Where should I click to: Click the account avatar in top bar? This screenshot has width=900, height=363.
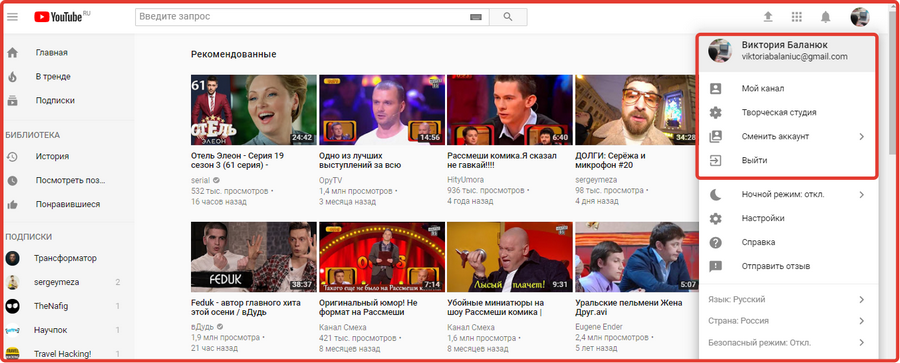pos(860,17)
